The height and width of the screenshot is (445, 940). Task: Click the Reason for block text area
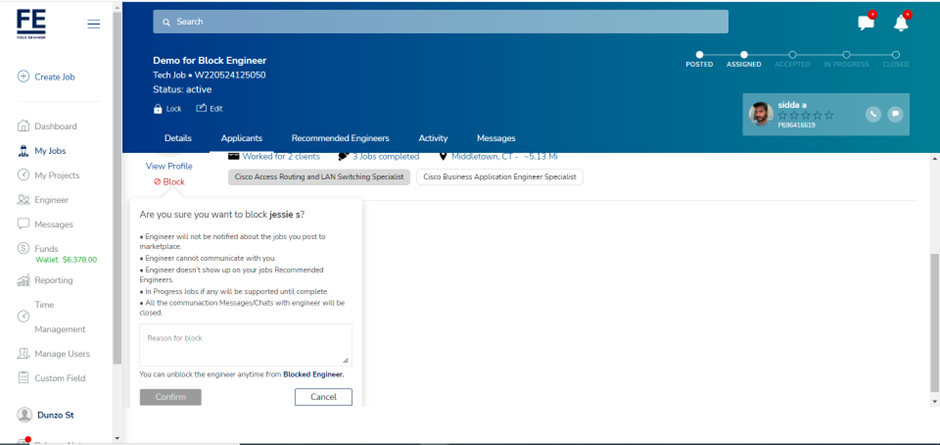click(246, 345)
